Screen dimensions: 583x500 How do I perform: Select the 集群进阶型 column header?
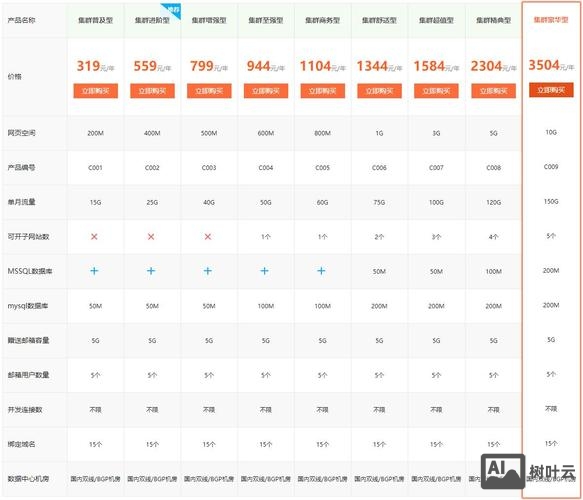[x=152, y=20]
